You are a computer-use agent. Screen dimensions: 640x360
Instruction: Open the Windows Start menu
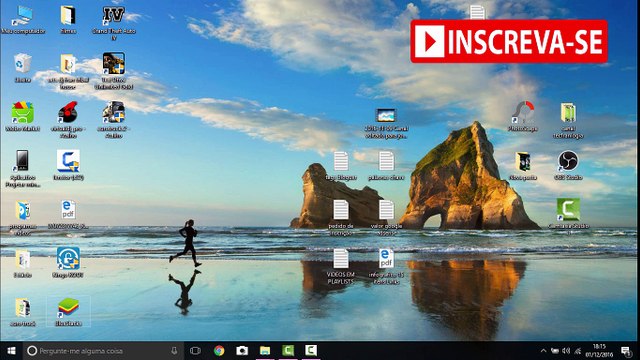click(11, 351)
